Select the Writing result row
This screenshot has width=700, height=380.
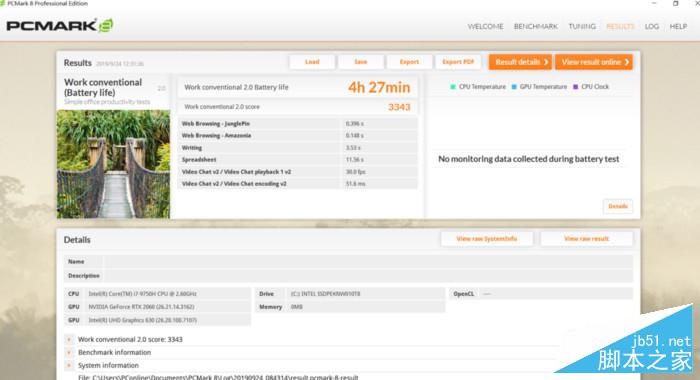click(298, 148)
